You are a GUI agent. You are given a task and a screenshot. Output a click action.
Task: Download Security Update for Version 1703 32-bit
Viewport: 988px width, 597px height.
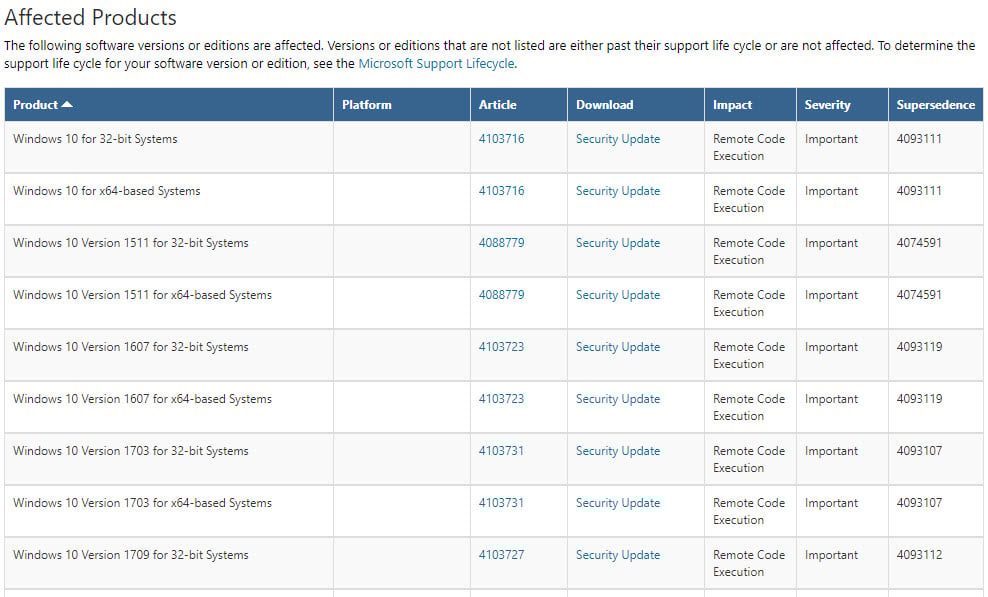[x=618, y=451]
